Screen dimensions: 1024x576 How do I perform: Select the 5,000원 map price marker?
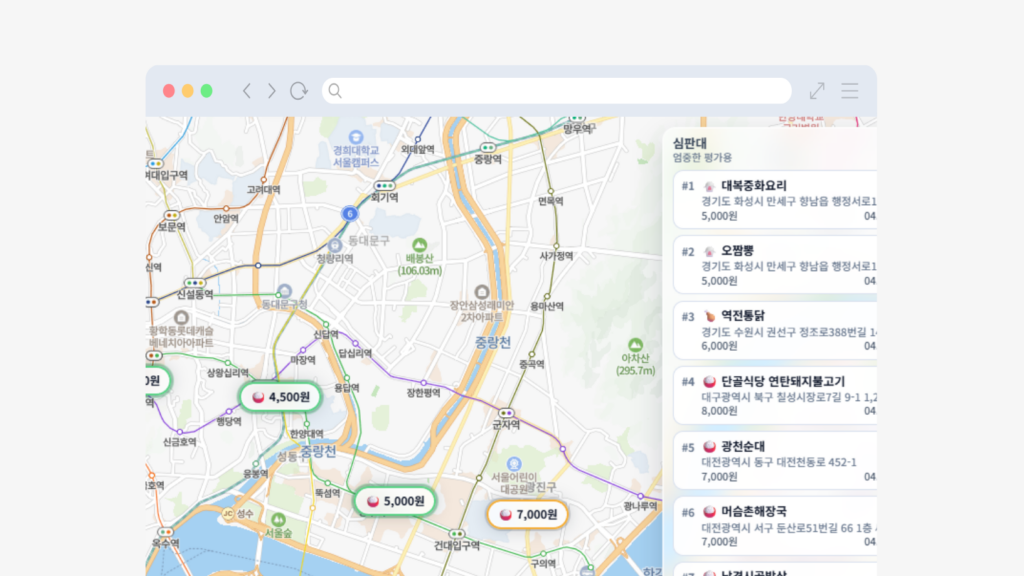click(395, 501)
